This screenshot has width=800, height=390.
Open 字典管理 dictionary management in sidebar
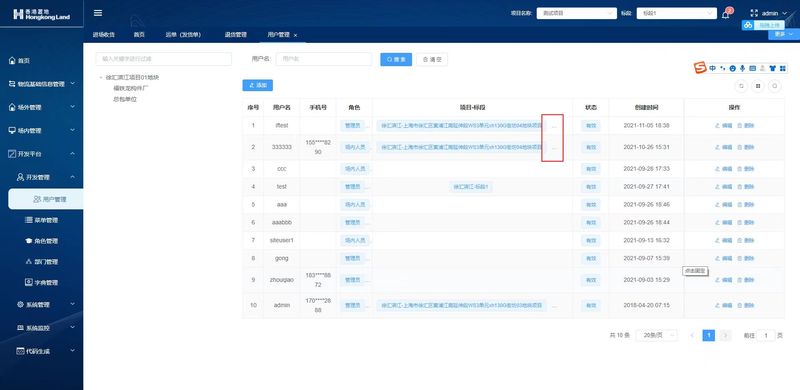[42, 282]
